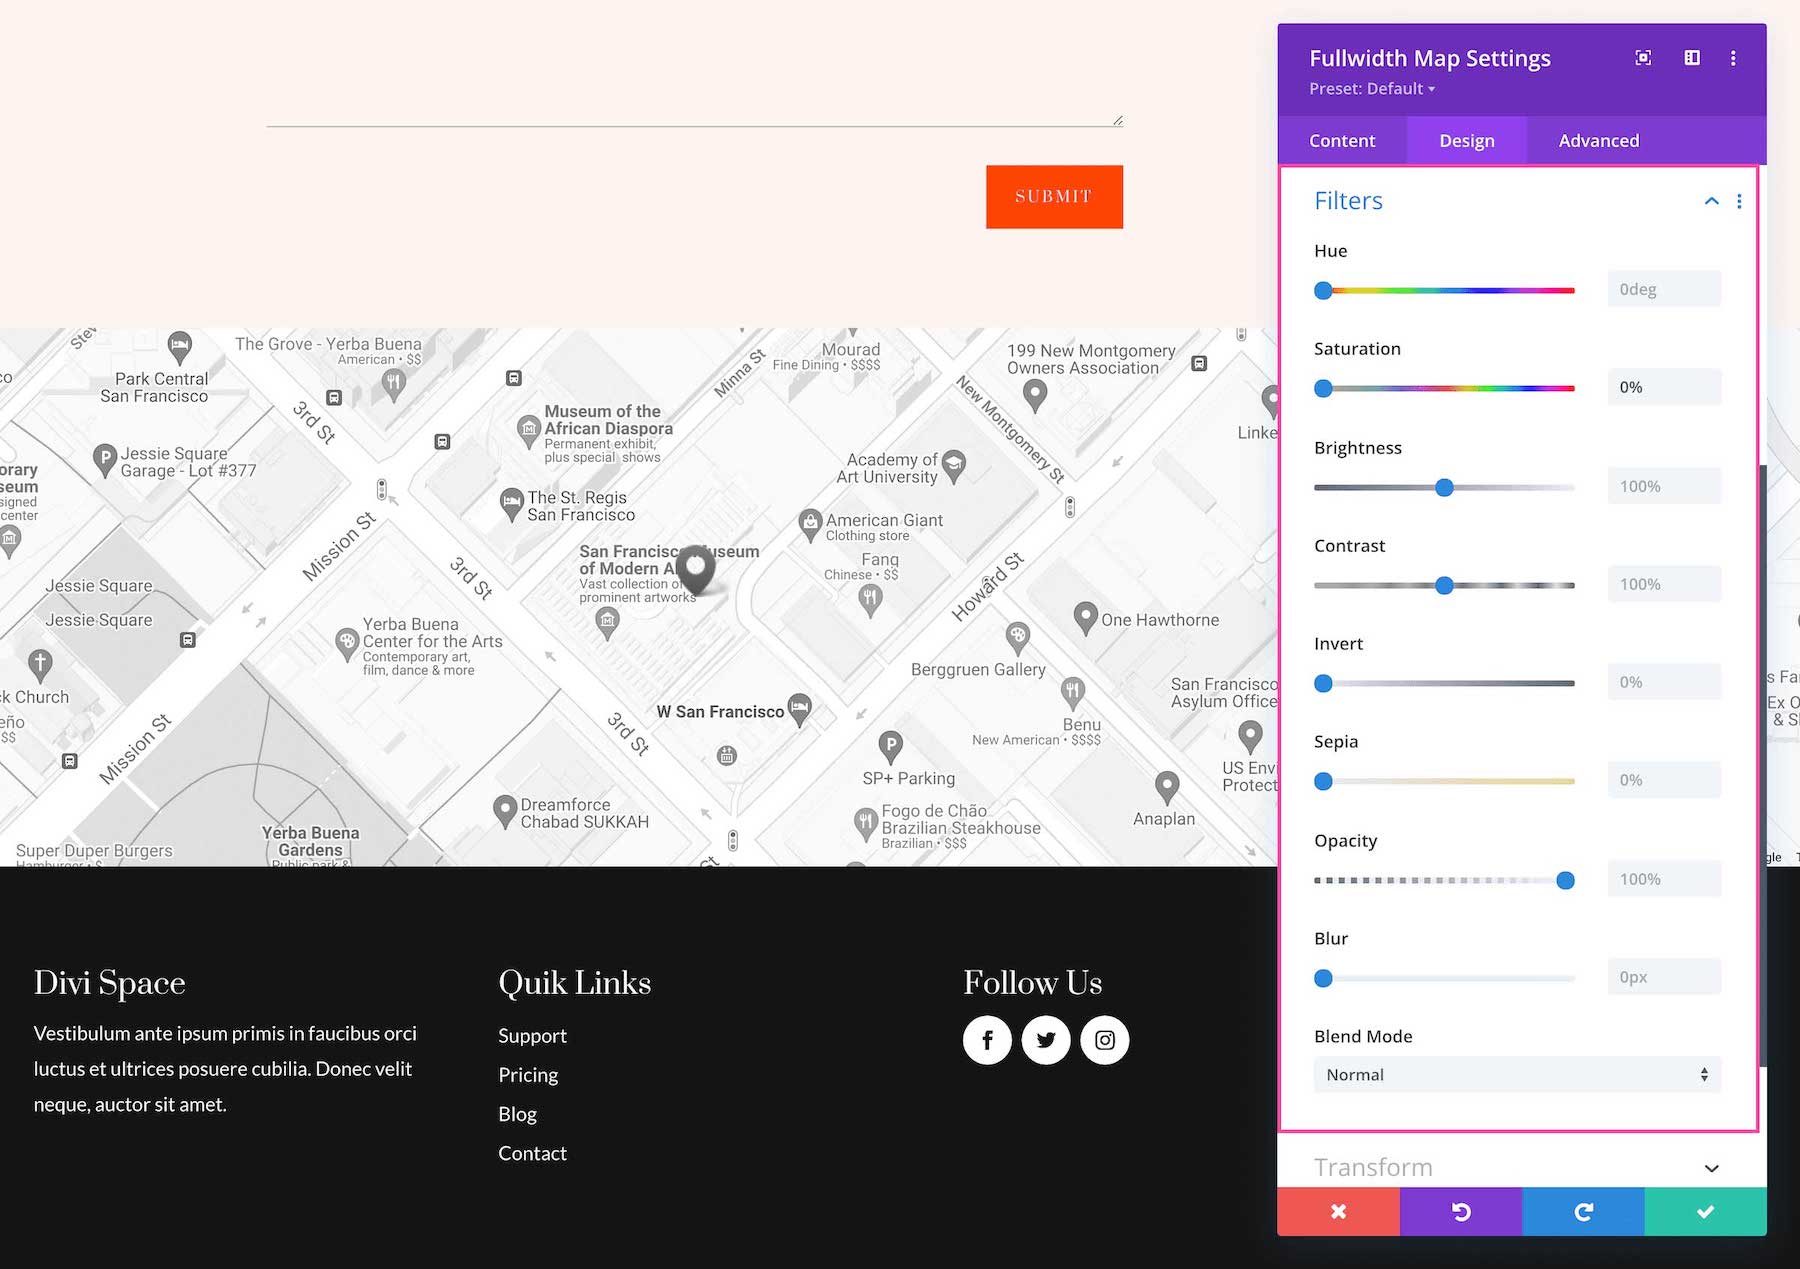Switch the settings modal to side panel view

pos(1692,57)
